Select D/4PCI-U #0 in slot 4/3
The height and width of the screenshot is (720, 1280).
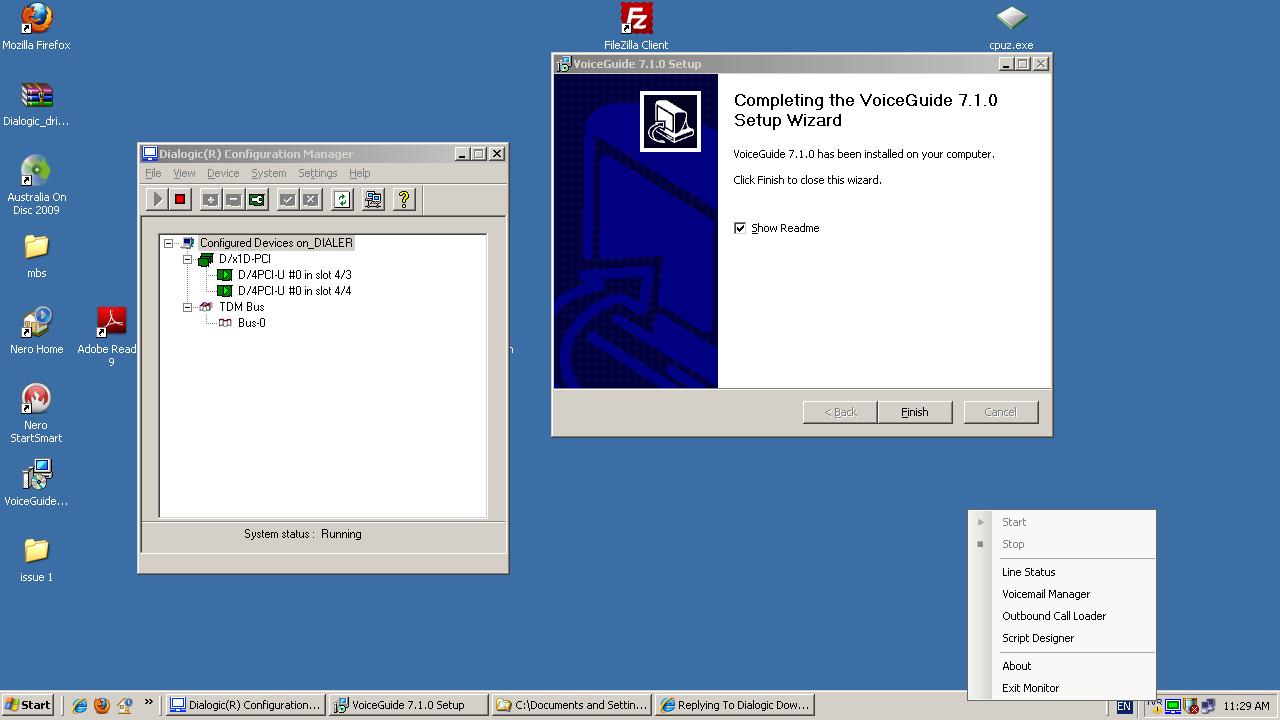[294, 275]
